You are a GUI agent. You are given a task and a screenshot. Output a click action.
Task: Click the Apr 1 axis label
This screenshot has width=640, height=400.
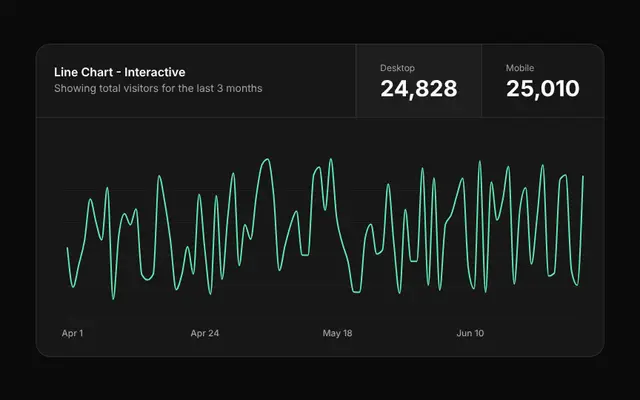(72, 333)
